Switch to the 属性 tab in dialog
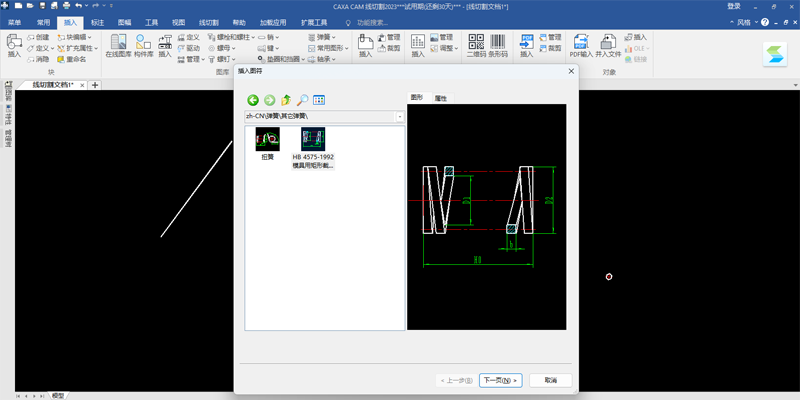The width and height of the screenshot is (800, 400). 441,98
